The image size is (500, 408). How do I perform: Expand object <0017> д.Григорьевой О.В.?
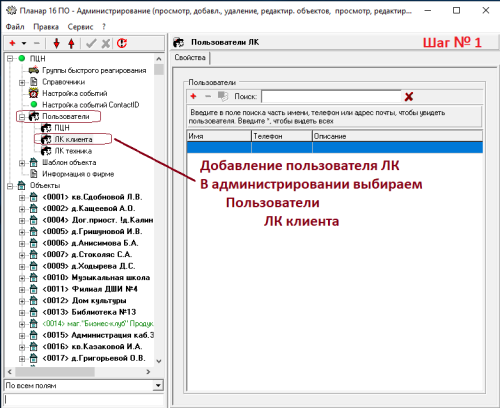click(x=22, y=359)
